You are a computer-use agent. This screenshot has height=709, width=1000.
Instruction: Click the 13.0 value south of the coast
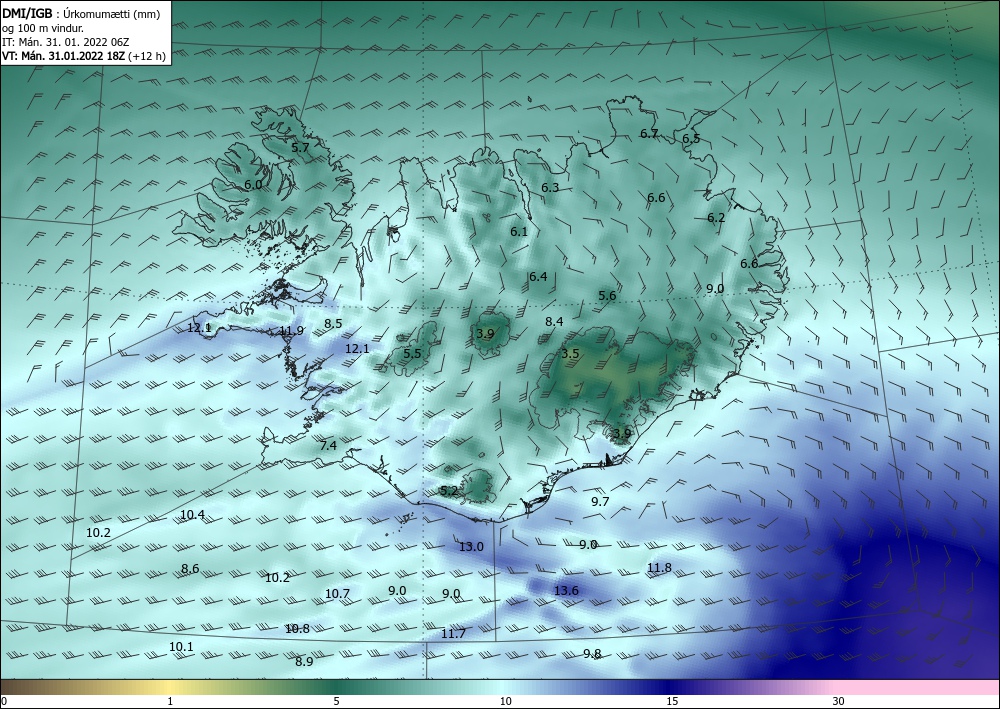471,546
